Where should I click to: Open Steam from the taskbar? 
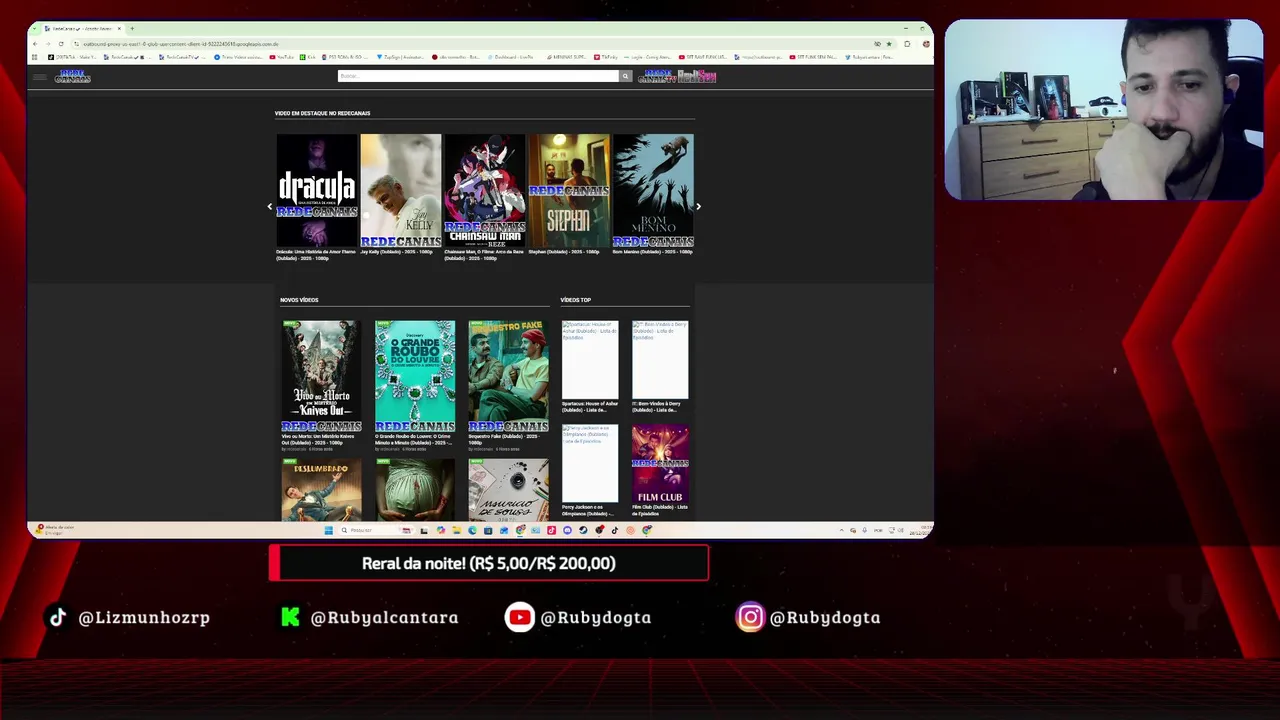click(583, 530)
